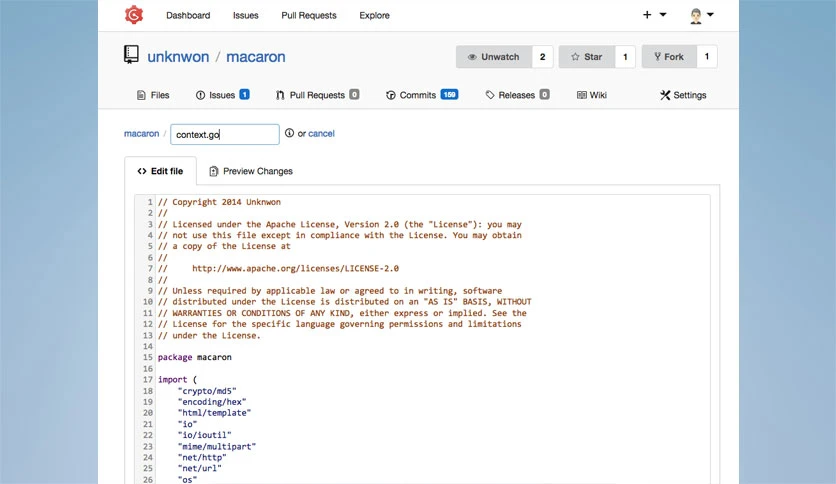The image size is (836, 484).
Task: Click the macaron breadcrumb link
Action: coord(141,133)
